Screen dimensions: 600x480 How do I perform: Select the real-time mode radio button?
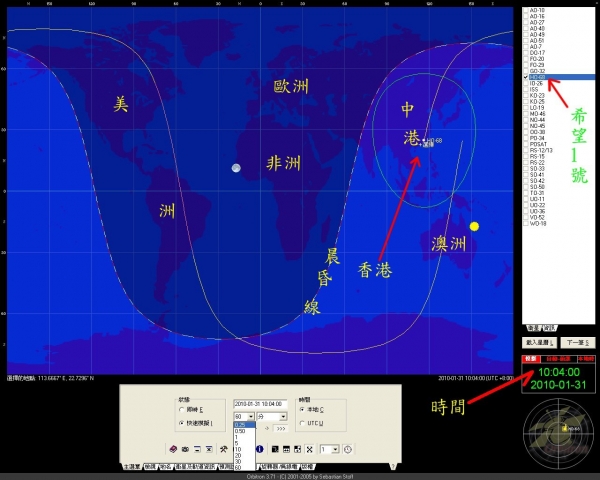pyautogui.click(x=180, y=409)
